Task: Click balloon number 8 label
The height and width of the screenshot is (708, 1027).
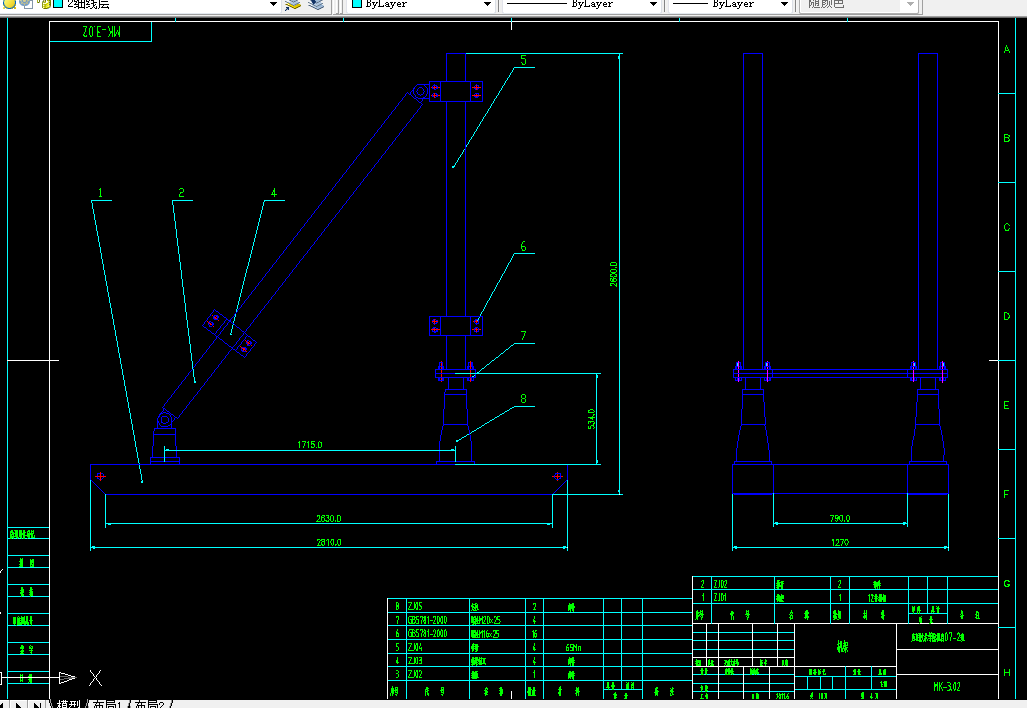Action: point(523,398)
